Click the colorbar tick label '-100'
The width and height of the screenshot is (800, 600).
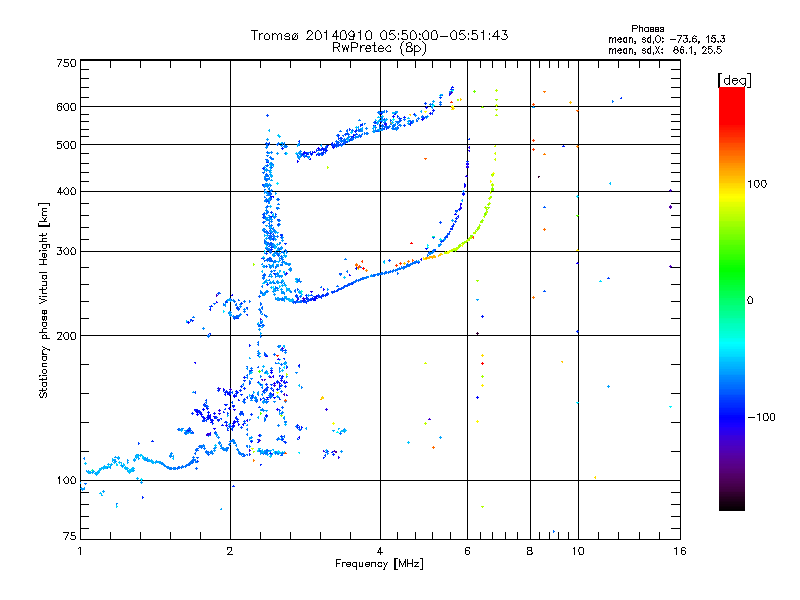(761, 417)
